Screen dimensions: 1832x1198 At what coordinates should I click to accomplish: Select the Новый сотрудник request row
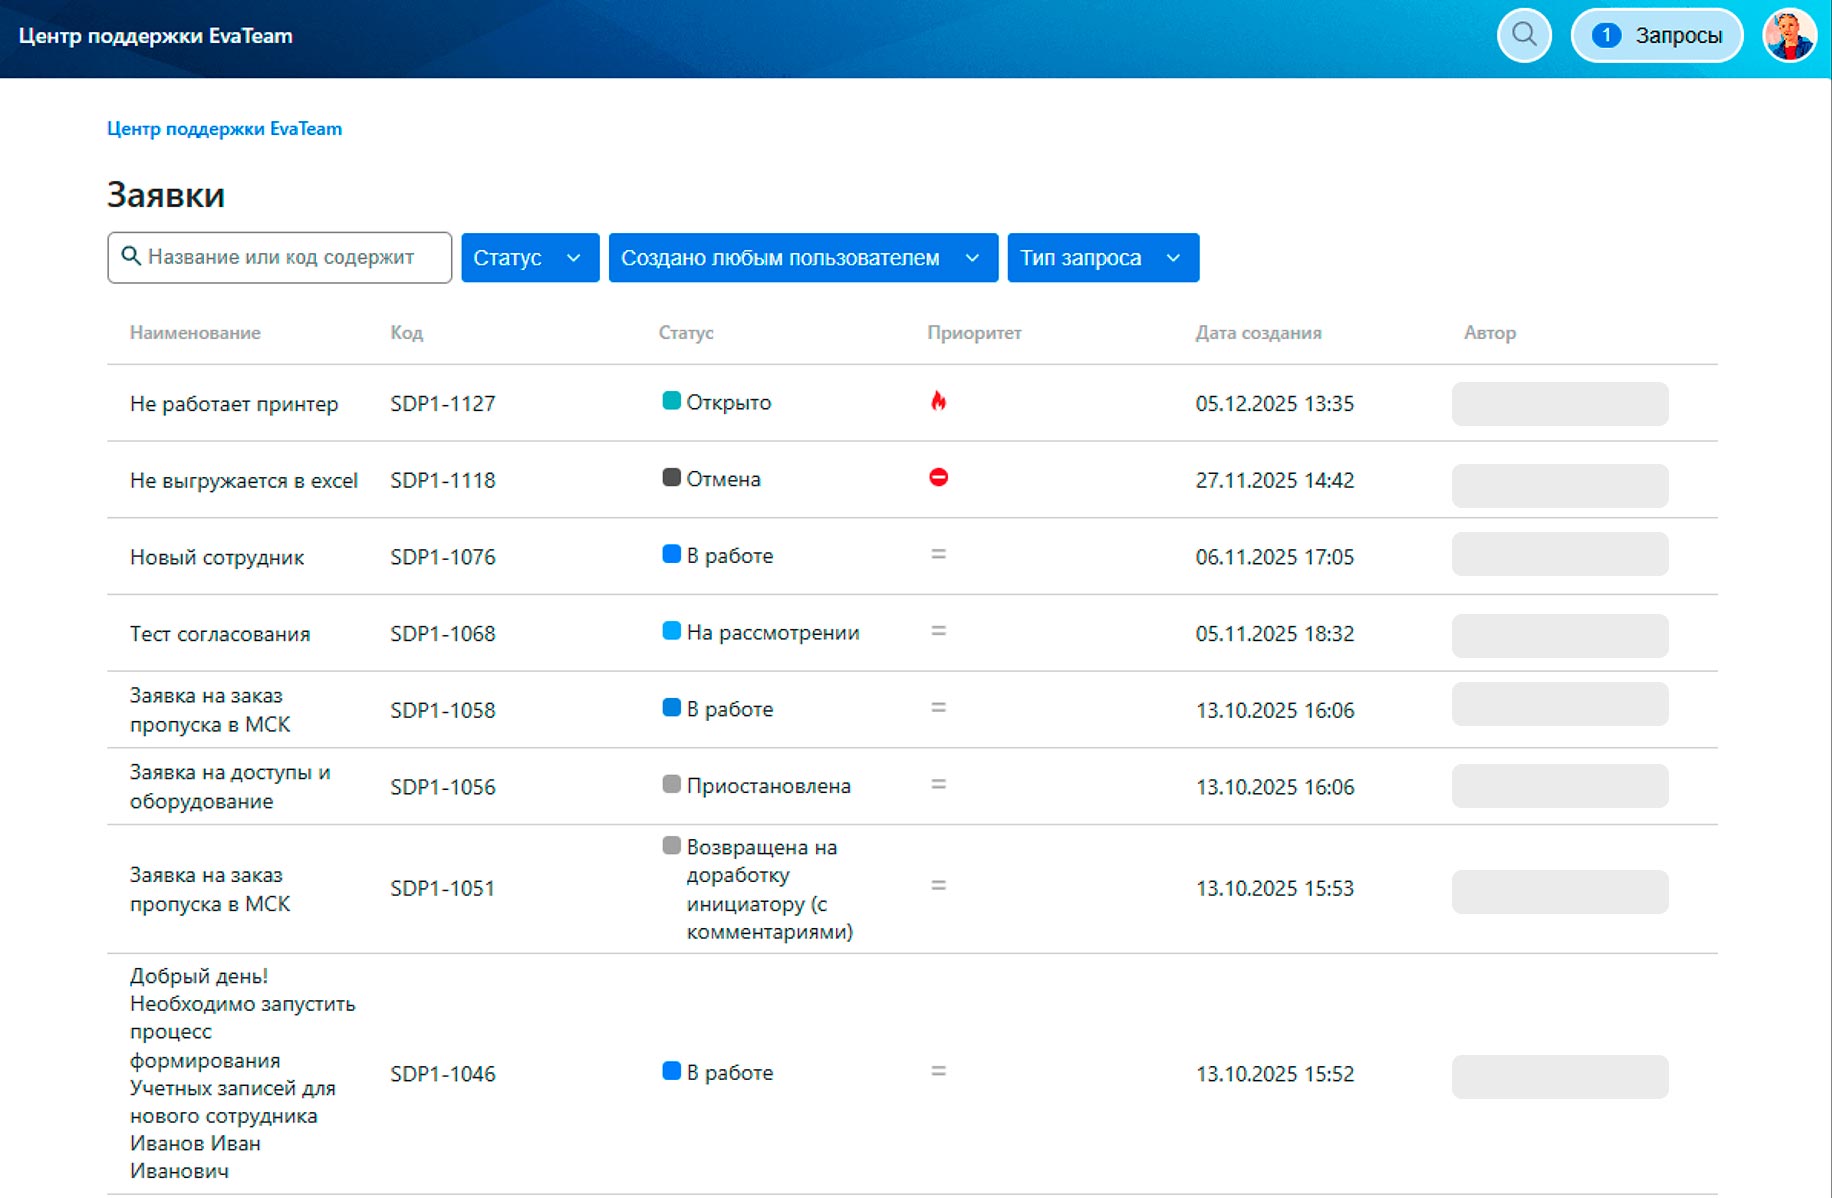(216, 556)
